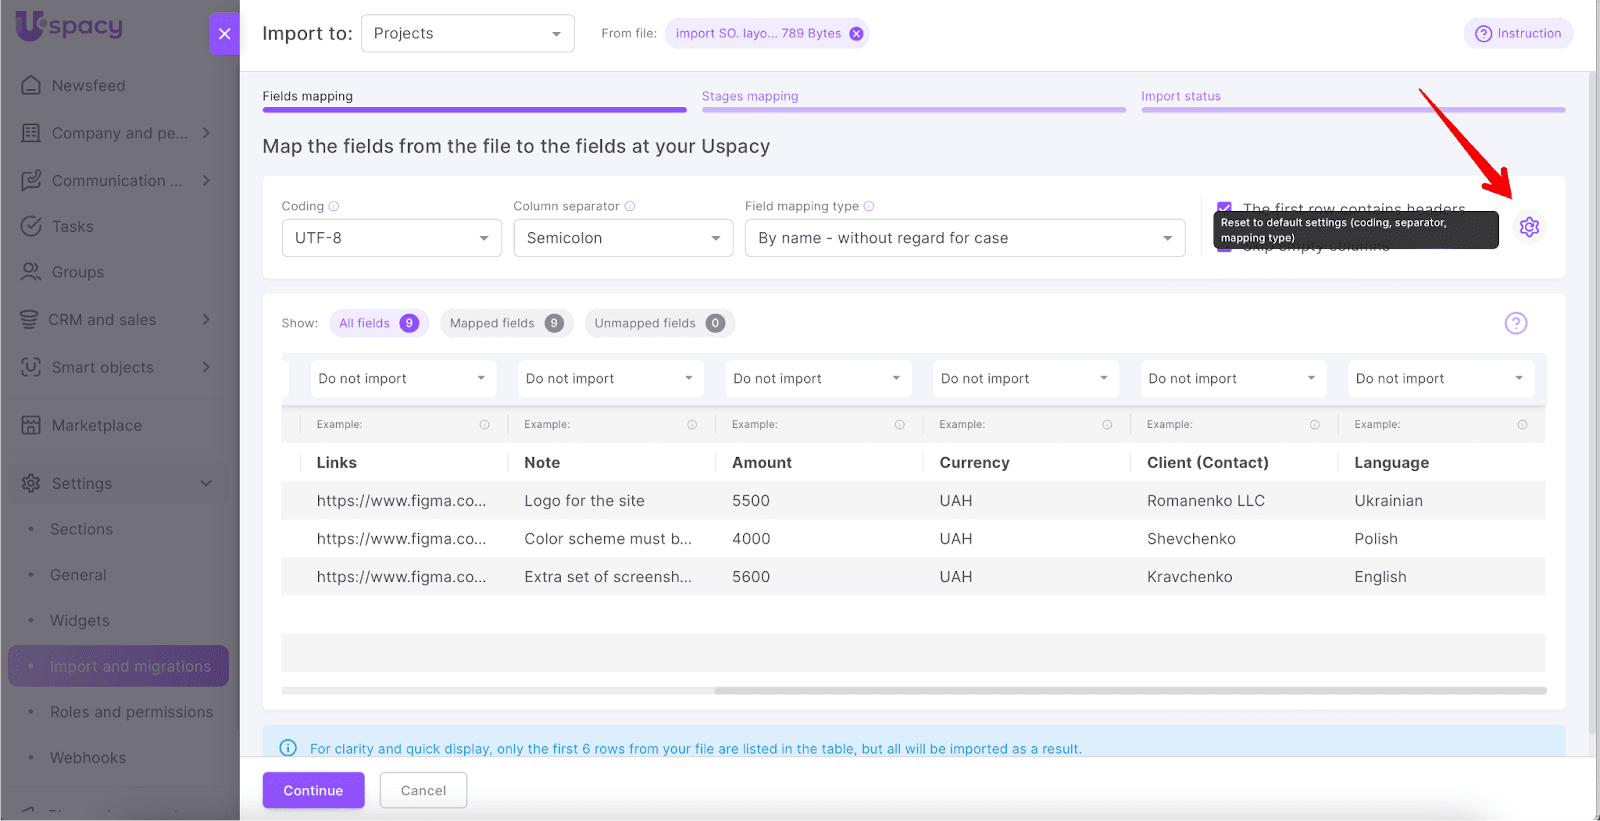This screenshot has height=821, width=1600.
Task: Show only Mapped fields filter
Action: pos(506,323)
